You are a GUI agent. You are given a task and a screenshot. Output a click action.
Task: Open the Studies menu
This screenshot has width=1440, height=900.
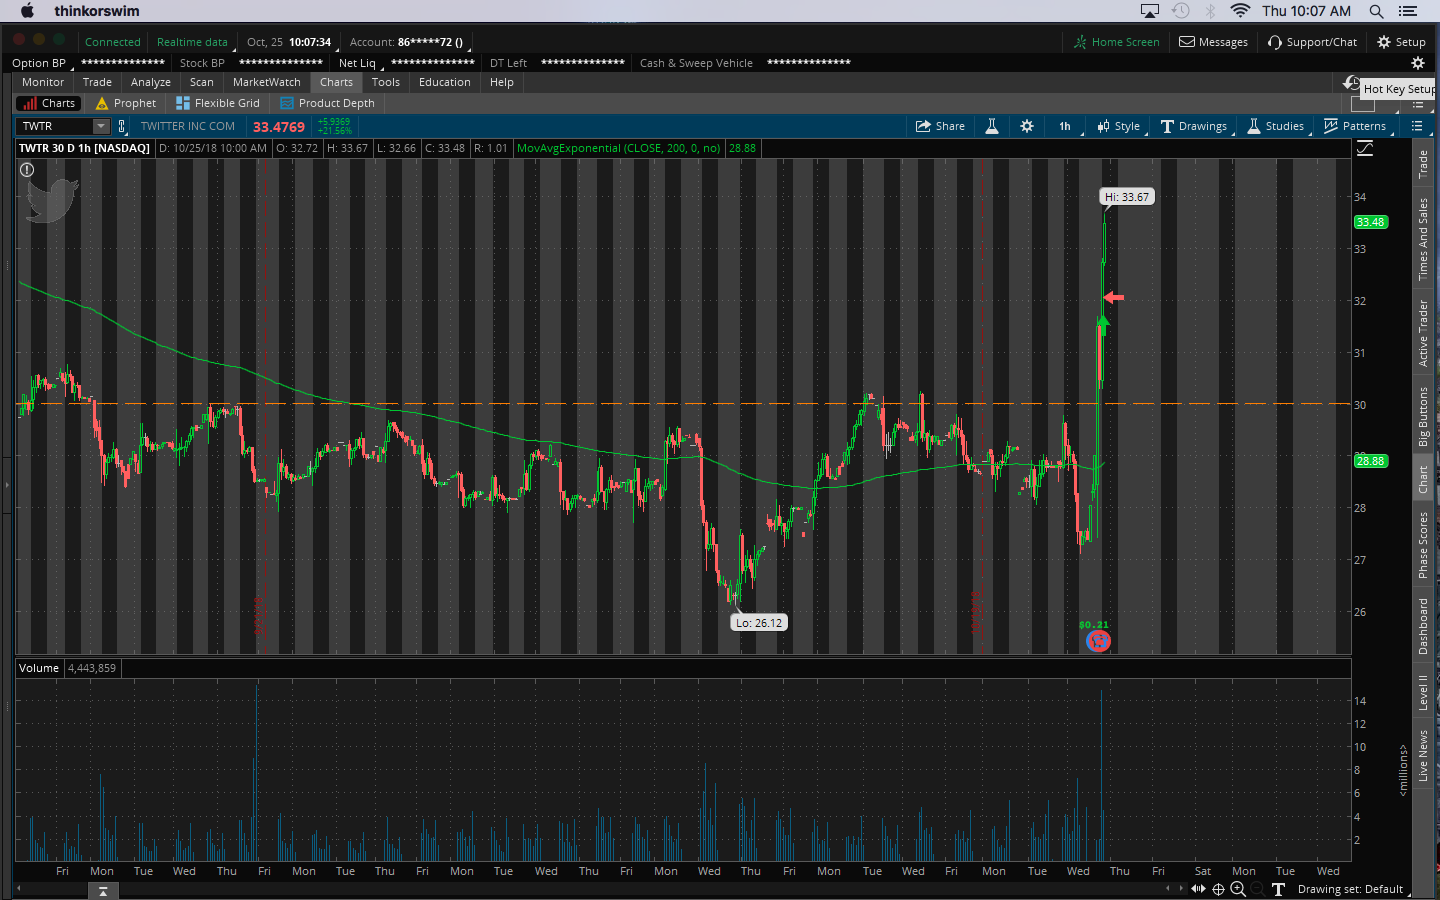click(1276, 126)
